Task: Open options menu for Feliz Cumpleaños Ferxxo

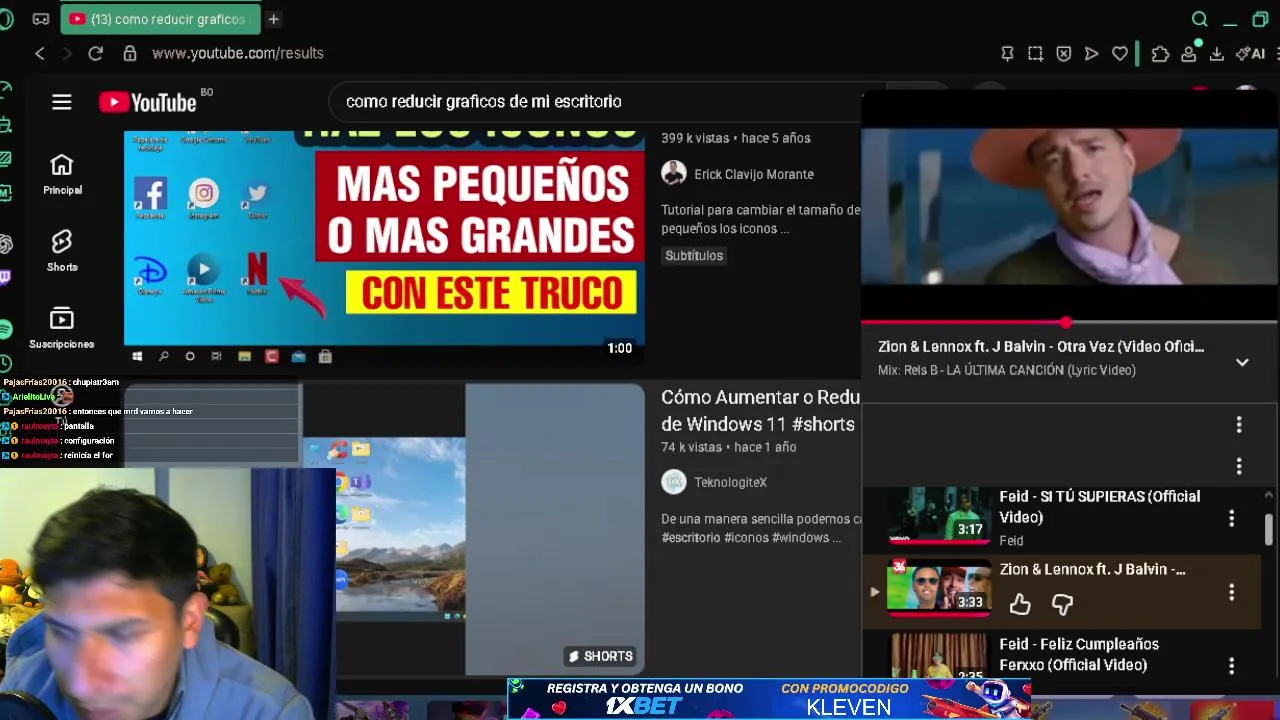Action: tap(1232, 665)
